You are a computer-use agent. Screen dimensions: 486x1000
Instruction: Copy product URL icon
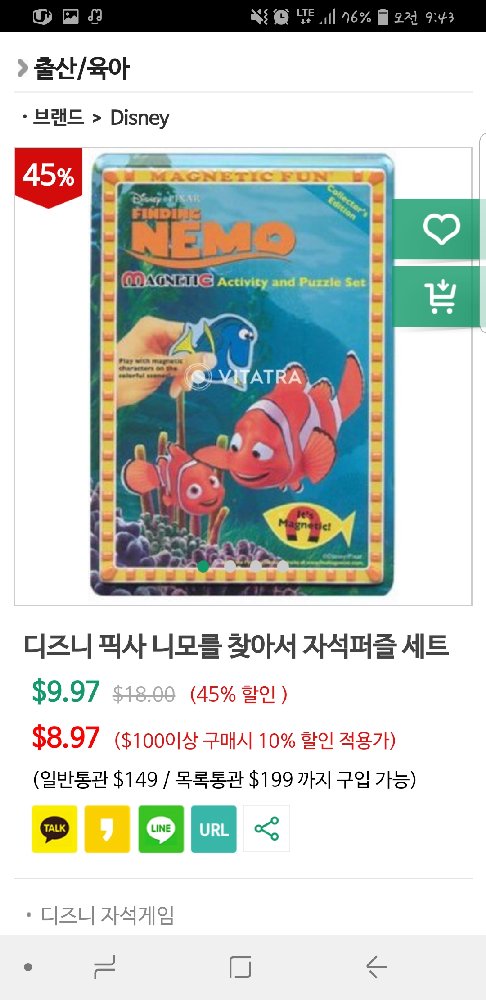pyautogui.click(x=214, y=828)
